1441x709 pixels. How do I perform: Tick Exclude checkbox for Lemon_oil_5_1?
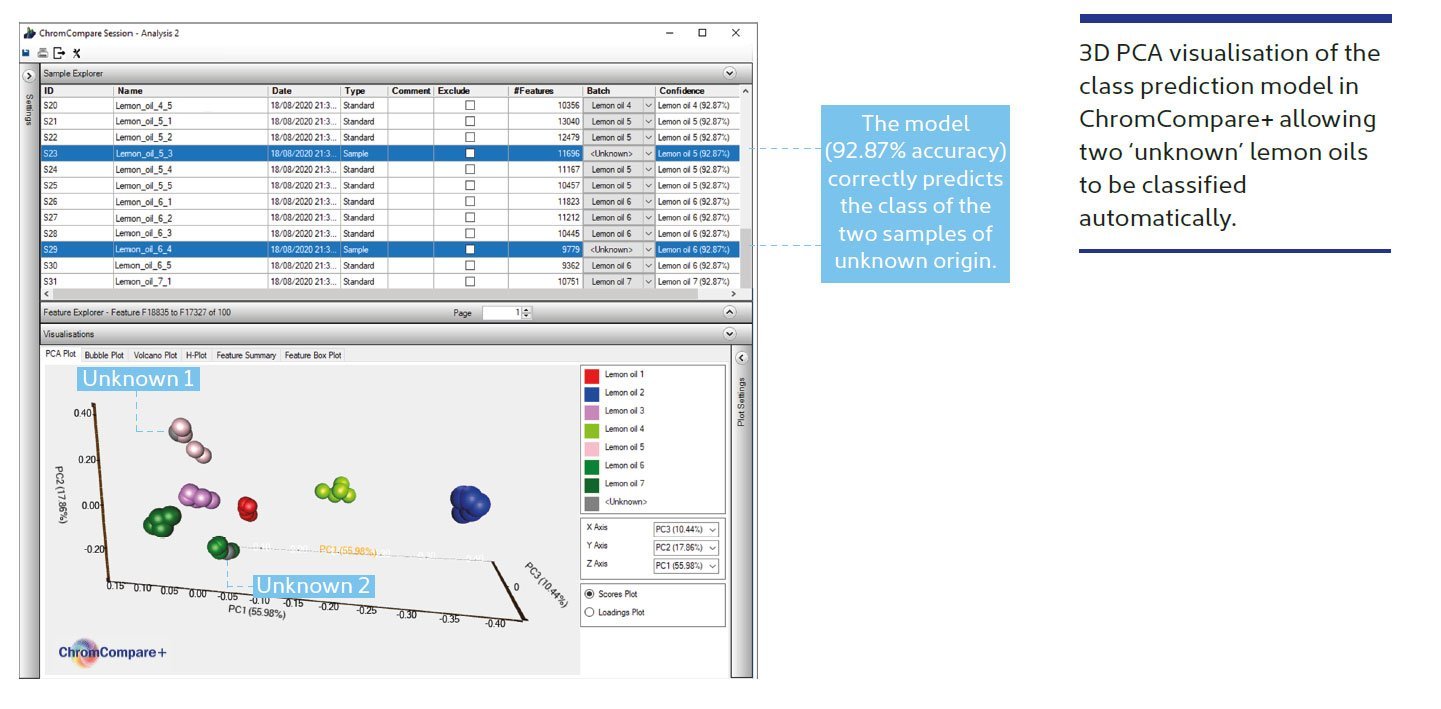click(470, 121)
